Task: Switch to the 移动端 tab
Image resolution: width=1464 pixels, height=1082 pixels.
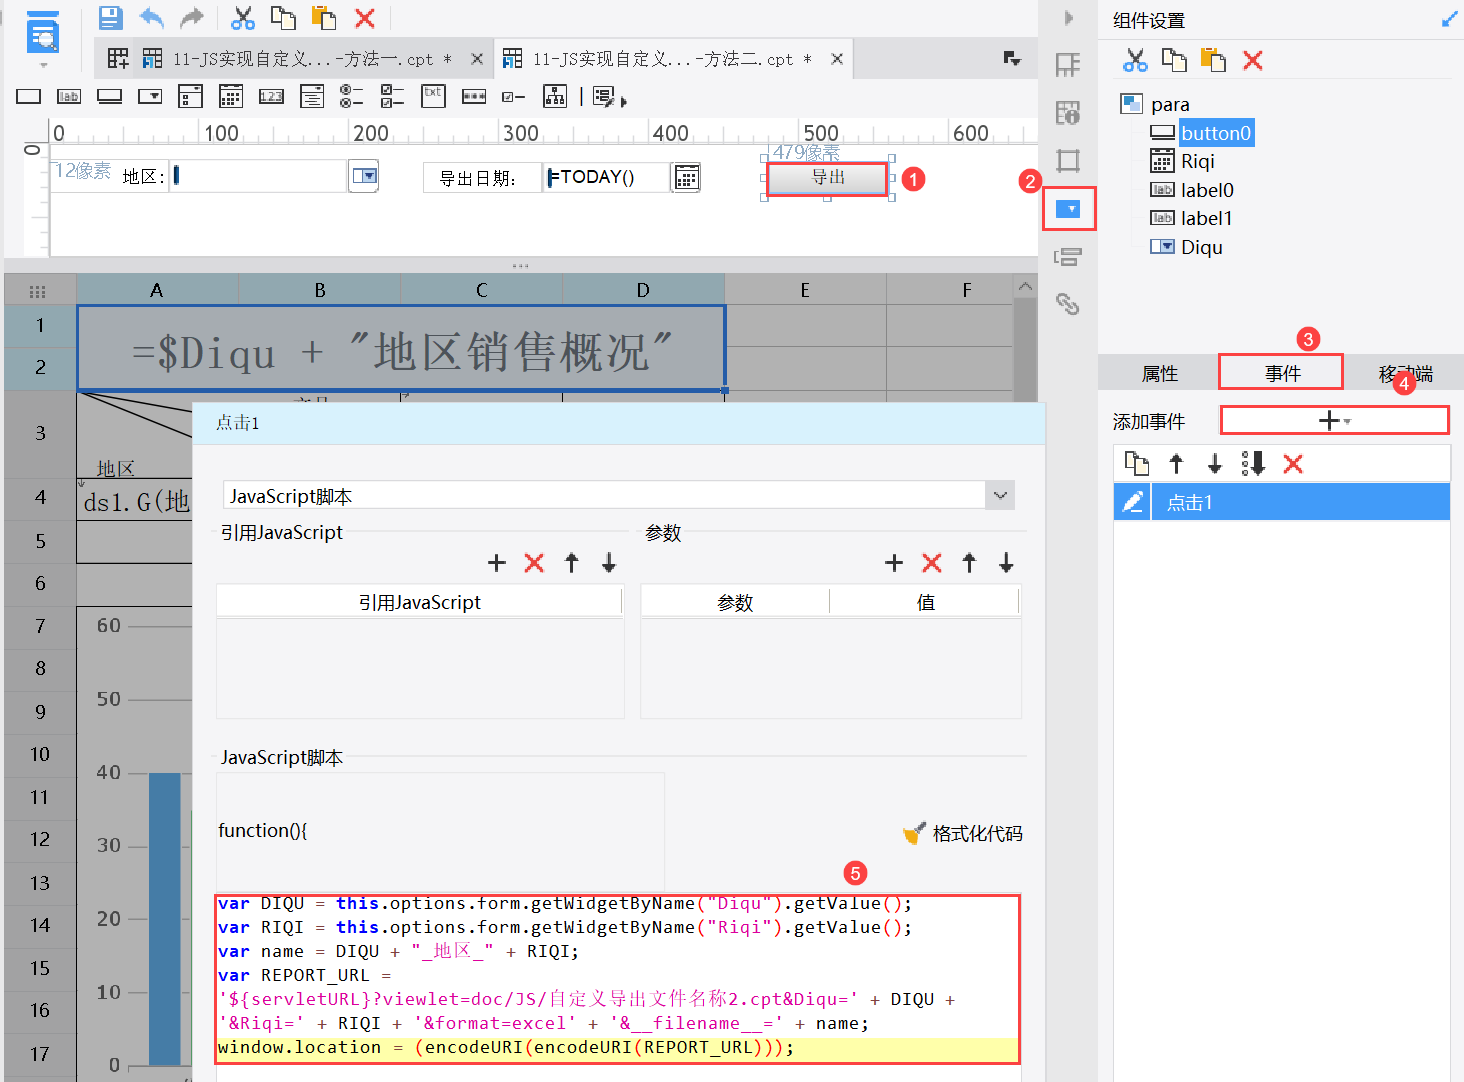Action: coord(1405,373)
